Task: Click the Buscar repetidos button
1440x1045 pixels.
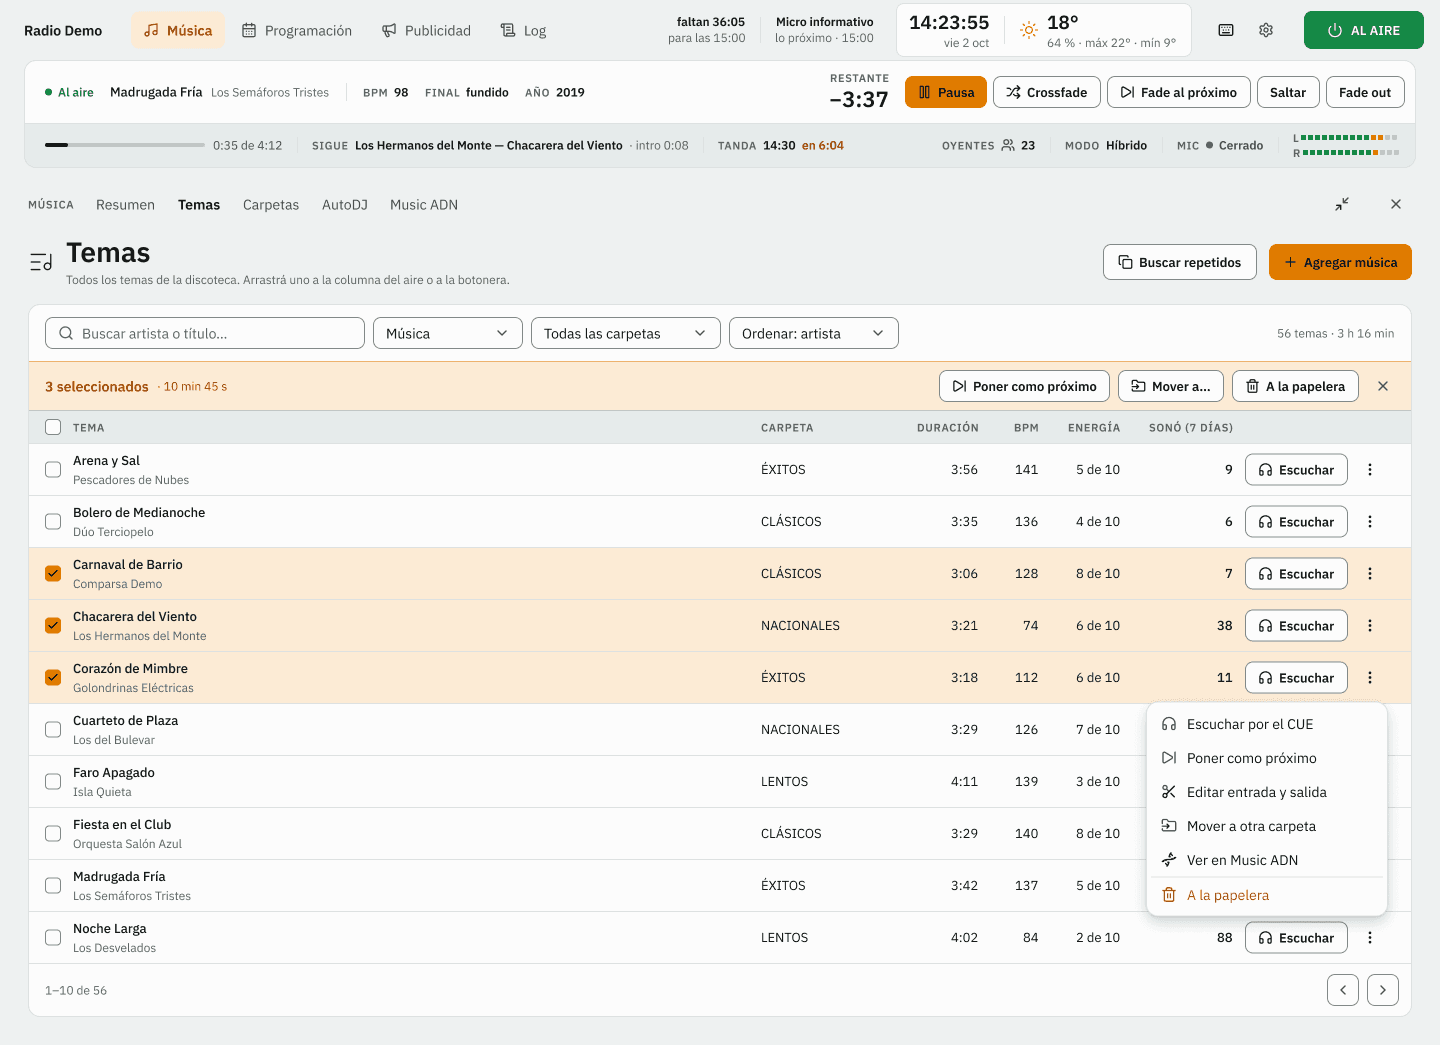Action: (1180, 262)
